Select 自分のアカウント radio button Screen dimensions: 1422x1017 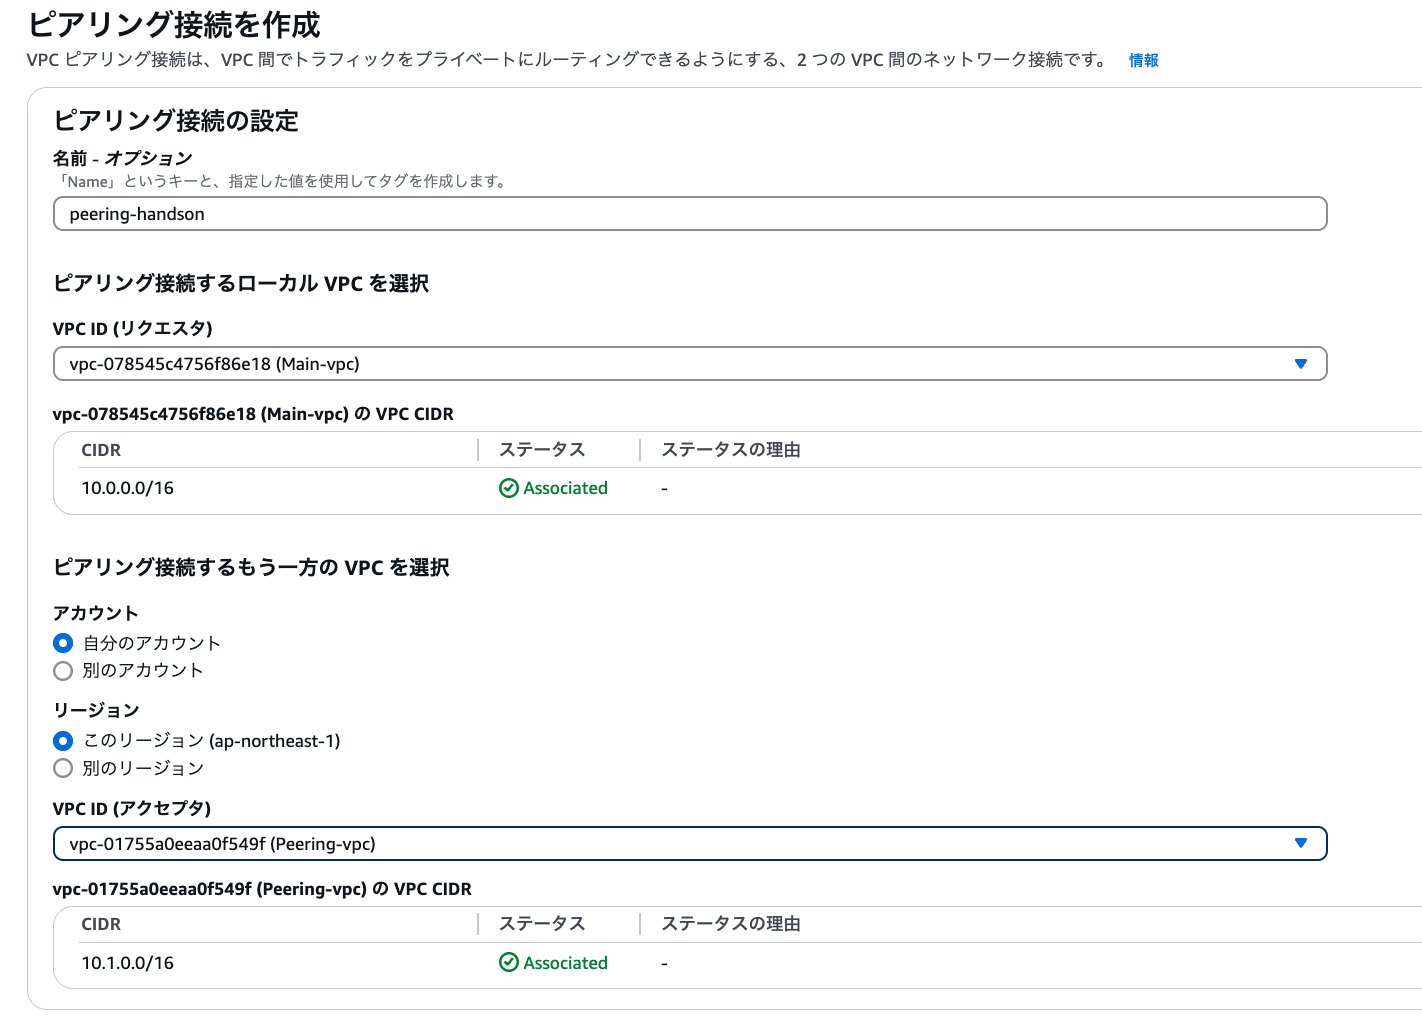[x=63, y=643]
